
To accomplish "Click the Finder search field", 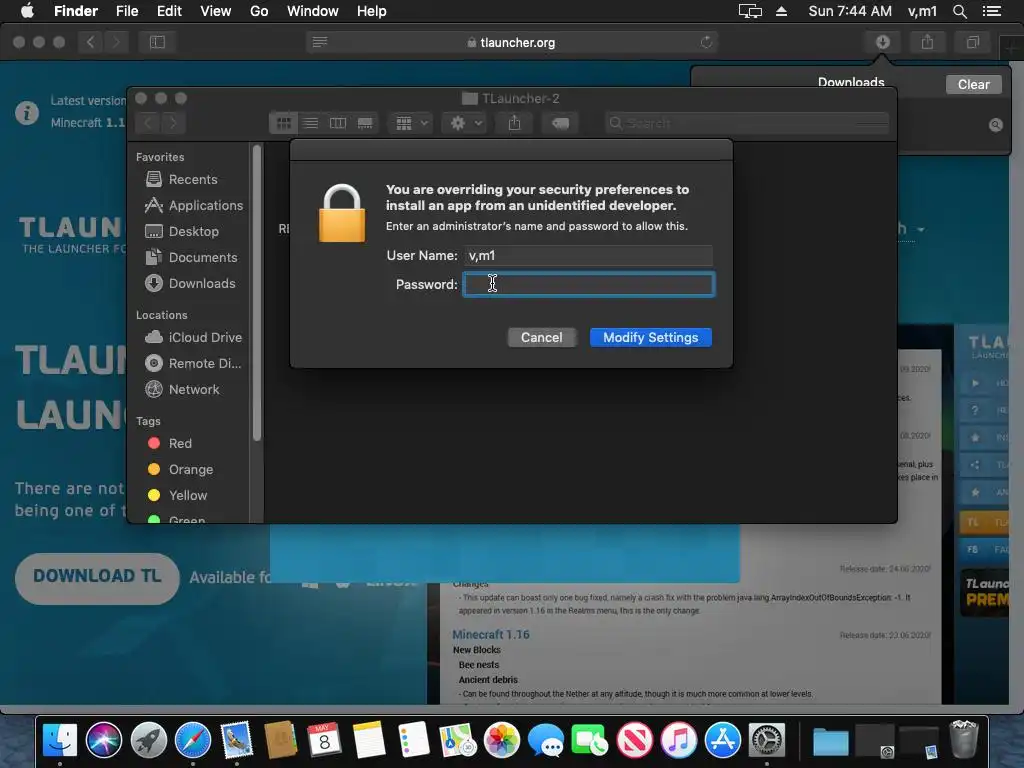I will click(746, 123).
